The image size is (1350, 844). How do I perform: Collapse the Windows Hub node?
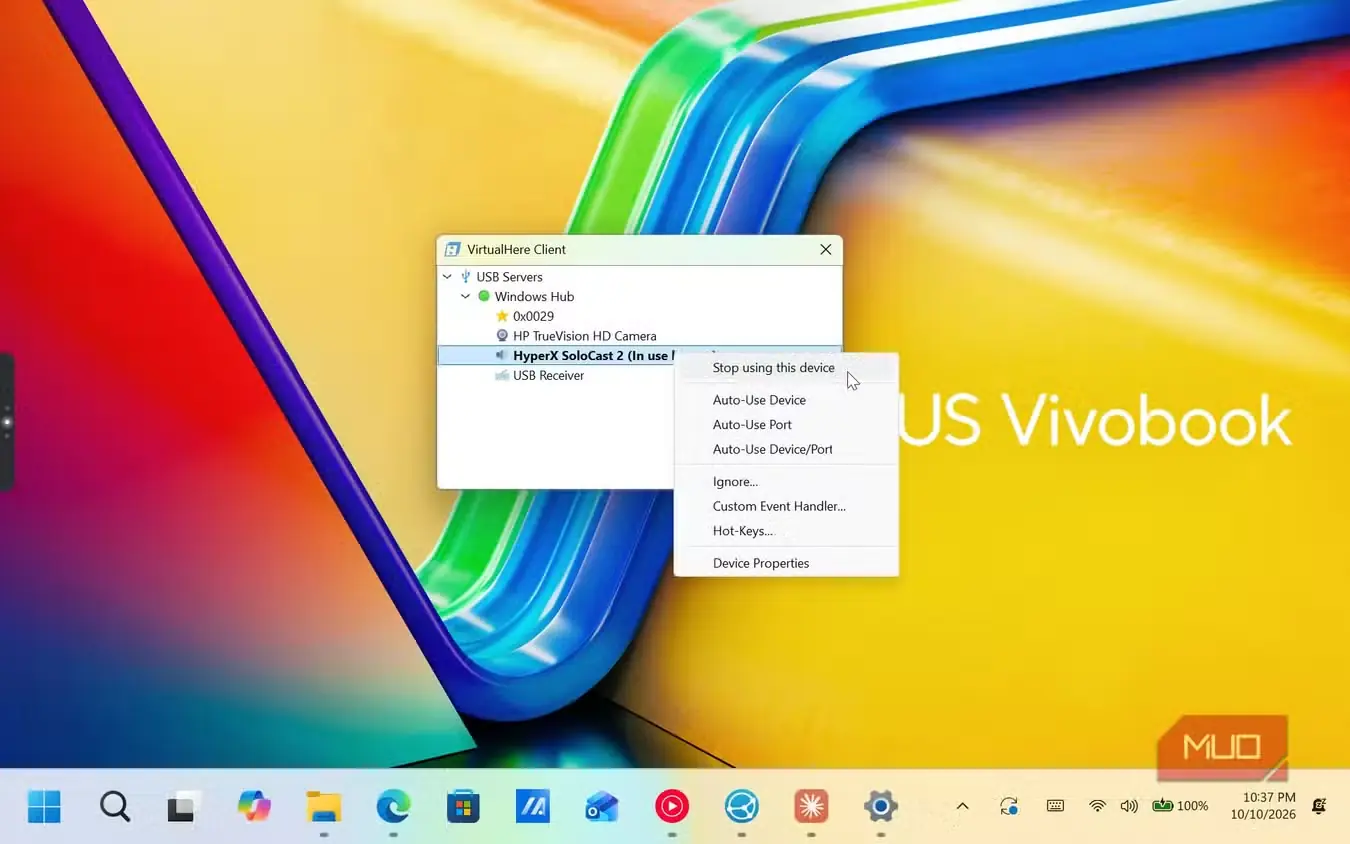(466, 297)
